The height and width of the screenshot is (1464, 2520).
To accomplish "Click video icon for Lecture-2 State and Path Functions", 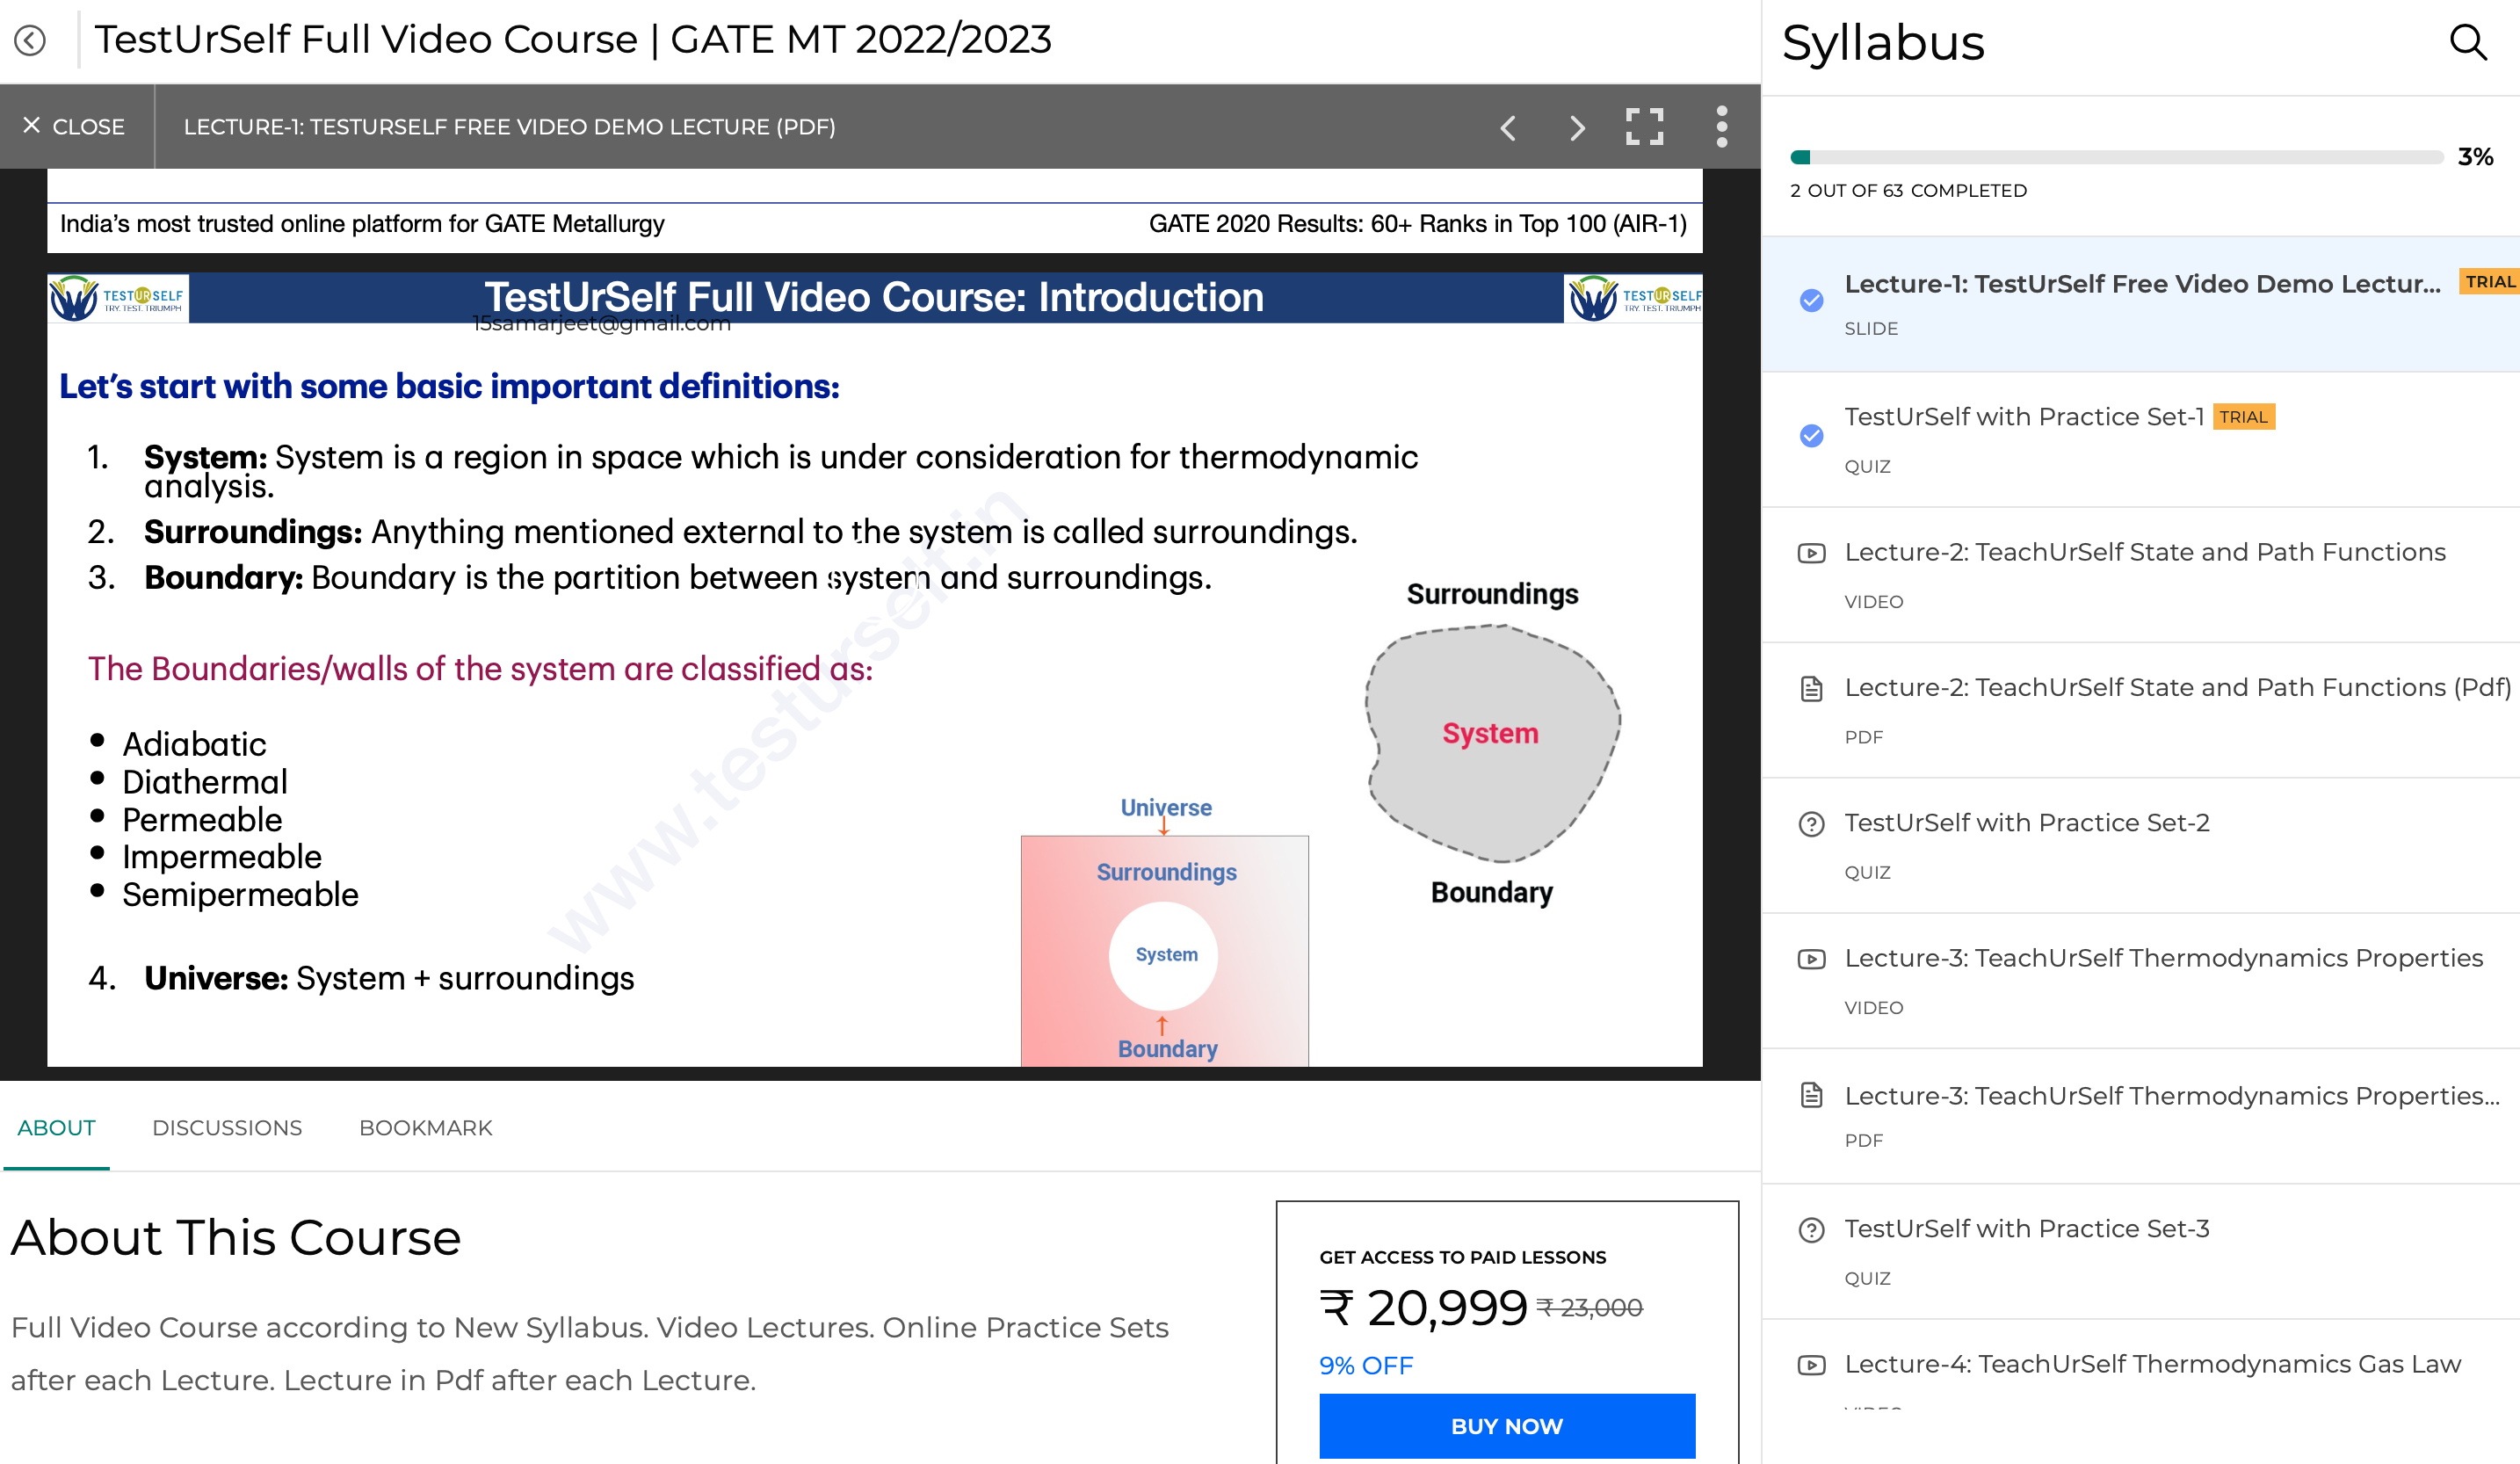I will (1811, 553).
